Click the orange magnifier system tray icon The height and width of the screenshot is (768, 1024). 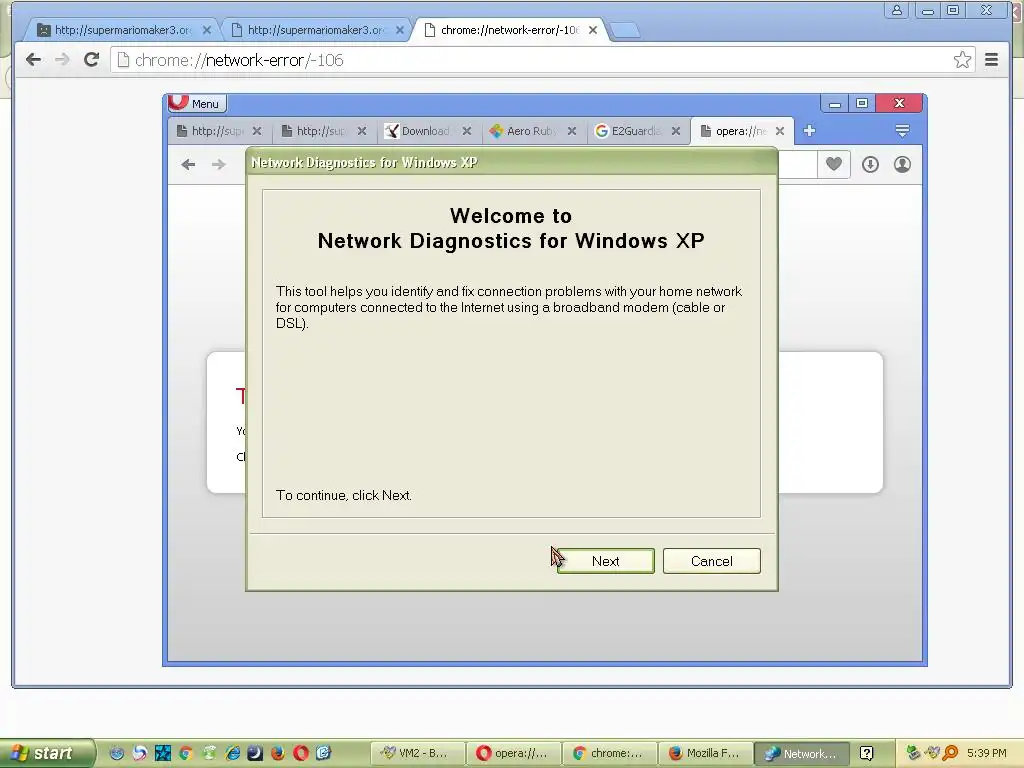[x=950, y=754]
